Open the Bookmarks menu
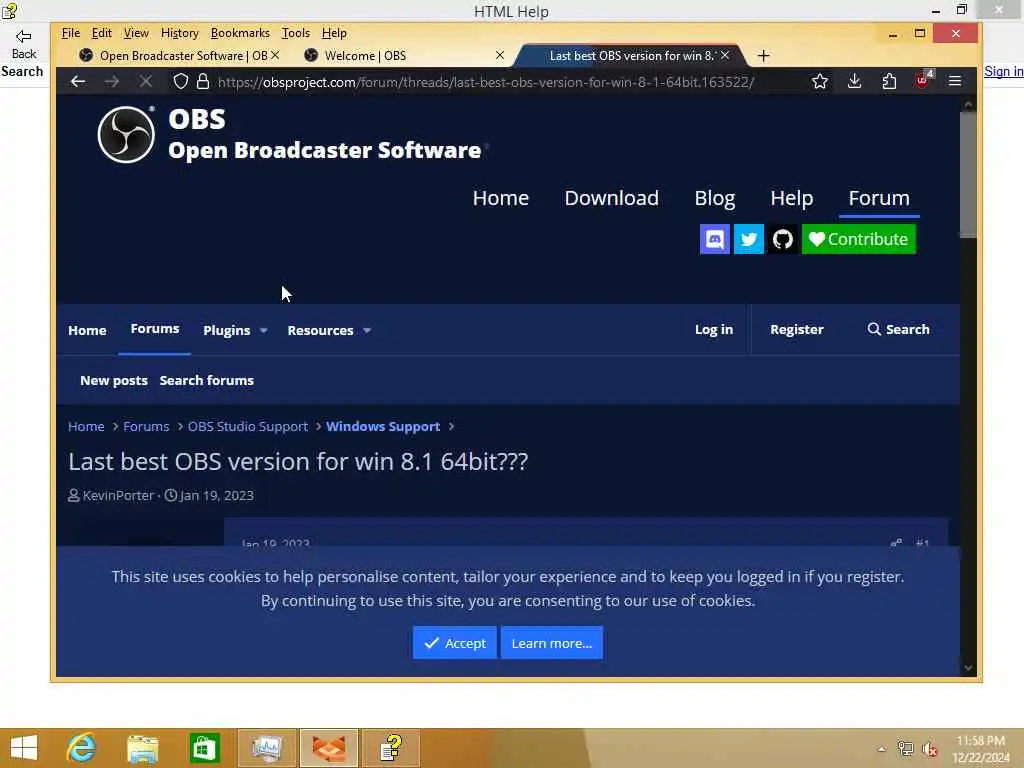Image resolution: width=1024 pixels, height=768 pixels. click(x=240, y=33)
